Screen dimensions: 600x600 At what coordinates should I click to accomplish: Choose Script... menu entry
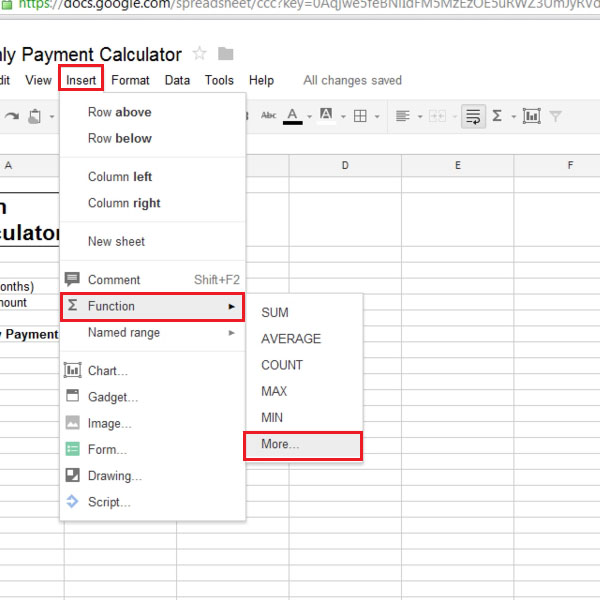[153, 502]
